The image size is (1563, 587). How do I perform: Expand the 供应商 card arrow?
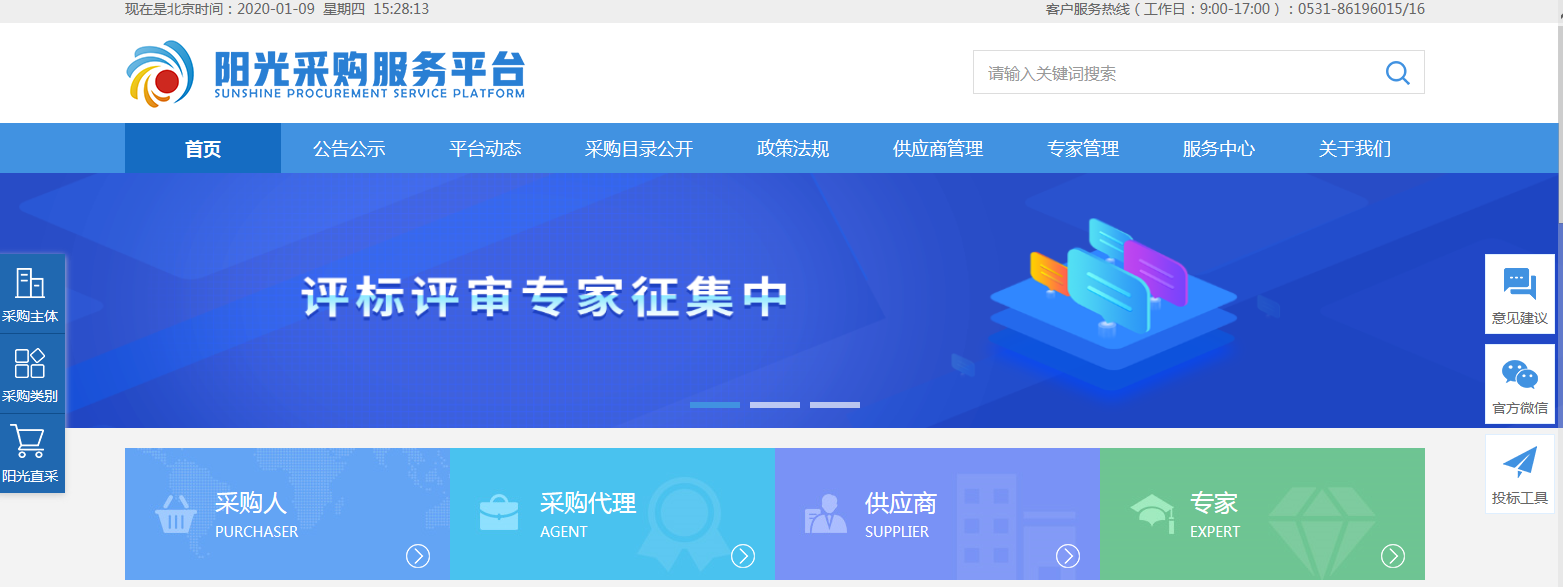coord(1068,556)
